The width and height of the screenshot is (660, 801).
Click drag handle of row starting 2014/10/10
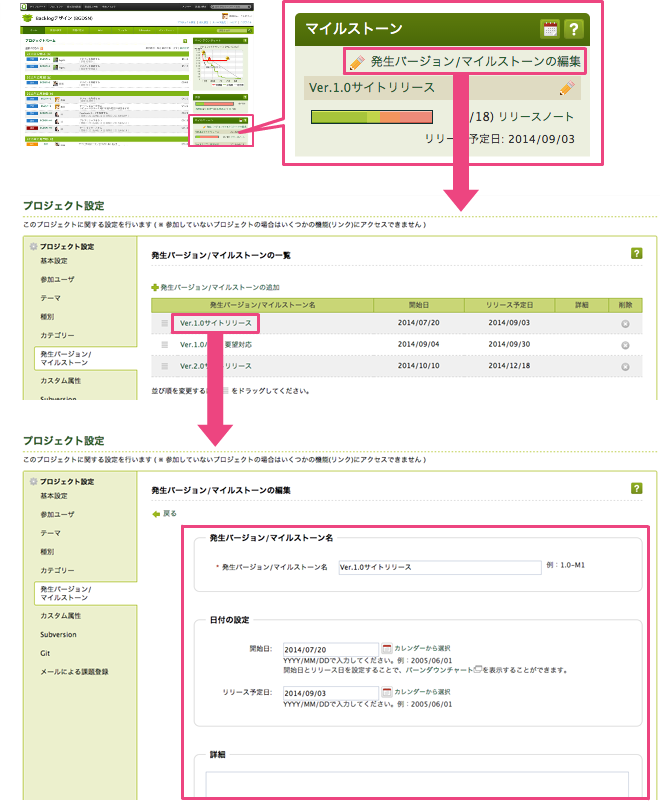point(164,366)
